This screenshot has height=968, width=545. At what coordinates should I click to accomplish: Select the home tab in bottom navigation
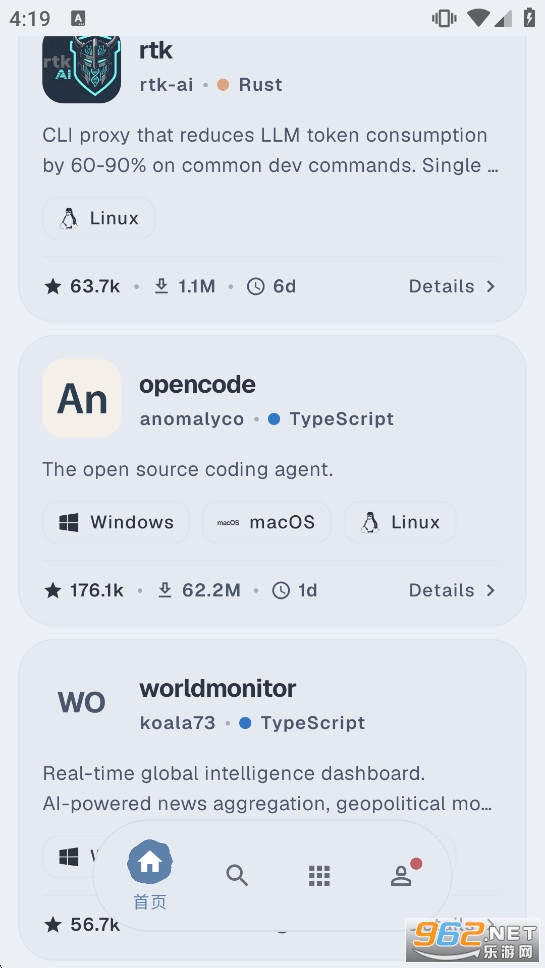coord(150,875)
